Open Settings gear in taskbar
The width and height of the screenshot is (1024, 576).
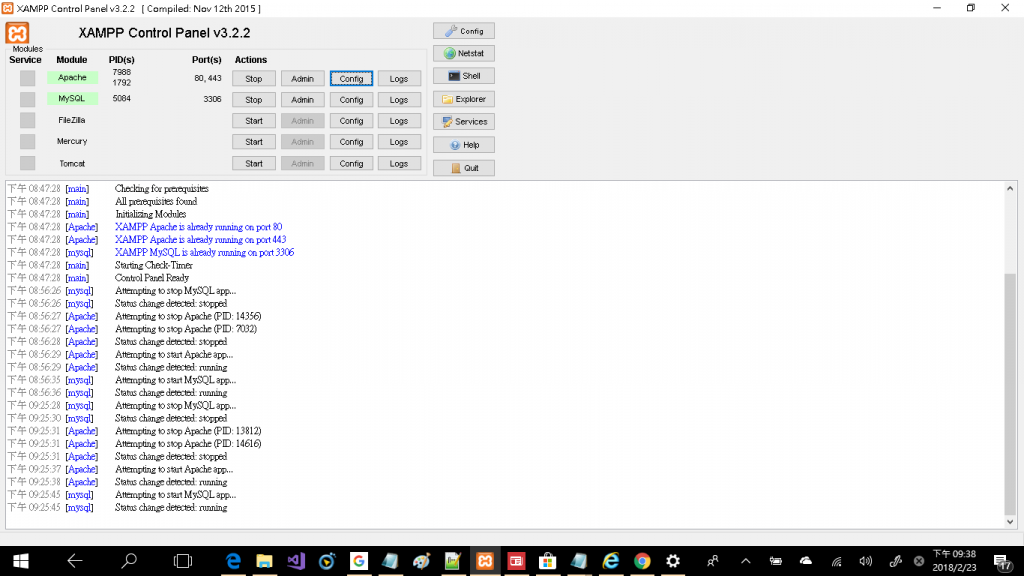point(673,561)
